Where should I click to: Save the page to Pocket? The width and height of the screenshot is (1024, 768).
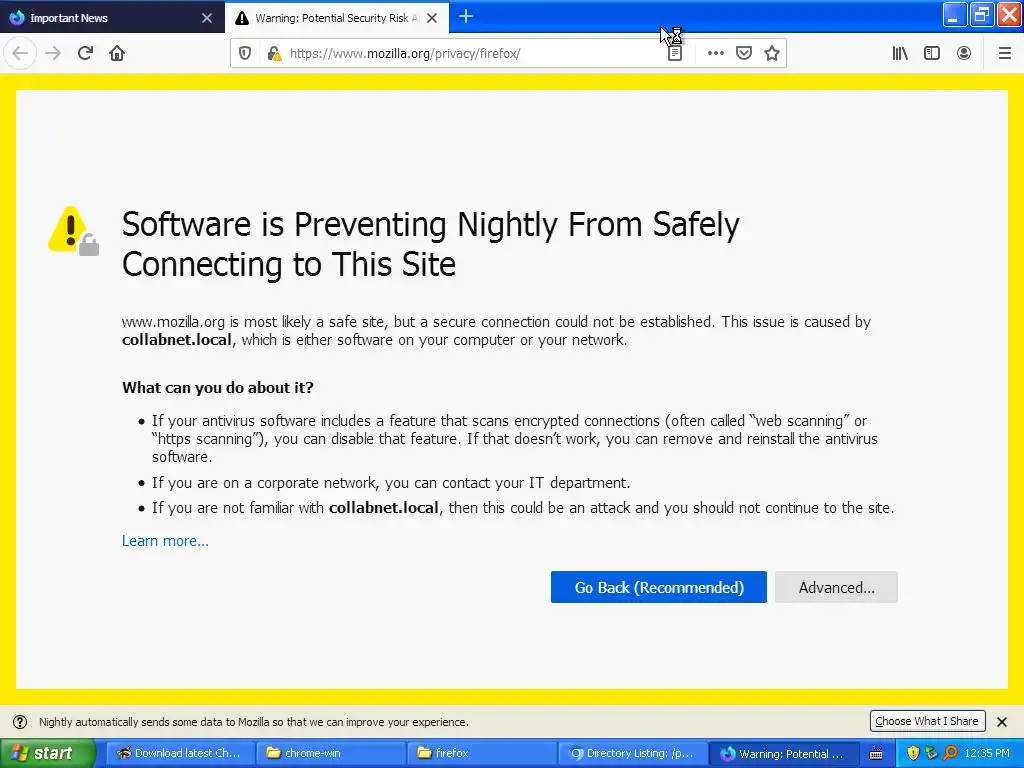744,54
